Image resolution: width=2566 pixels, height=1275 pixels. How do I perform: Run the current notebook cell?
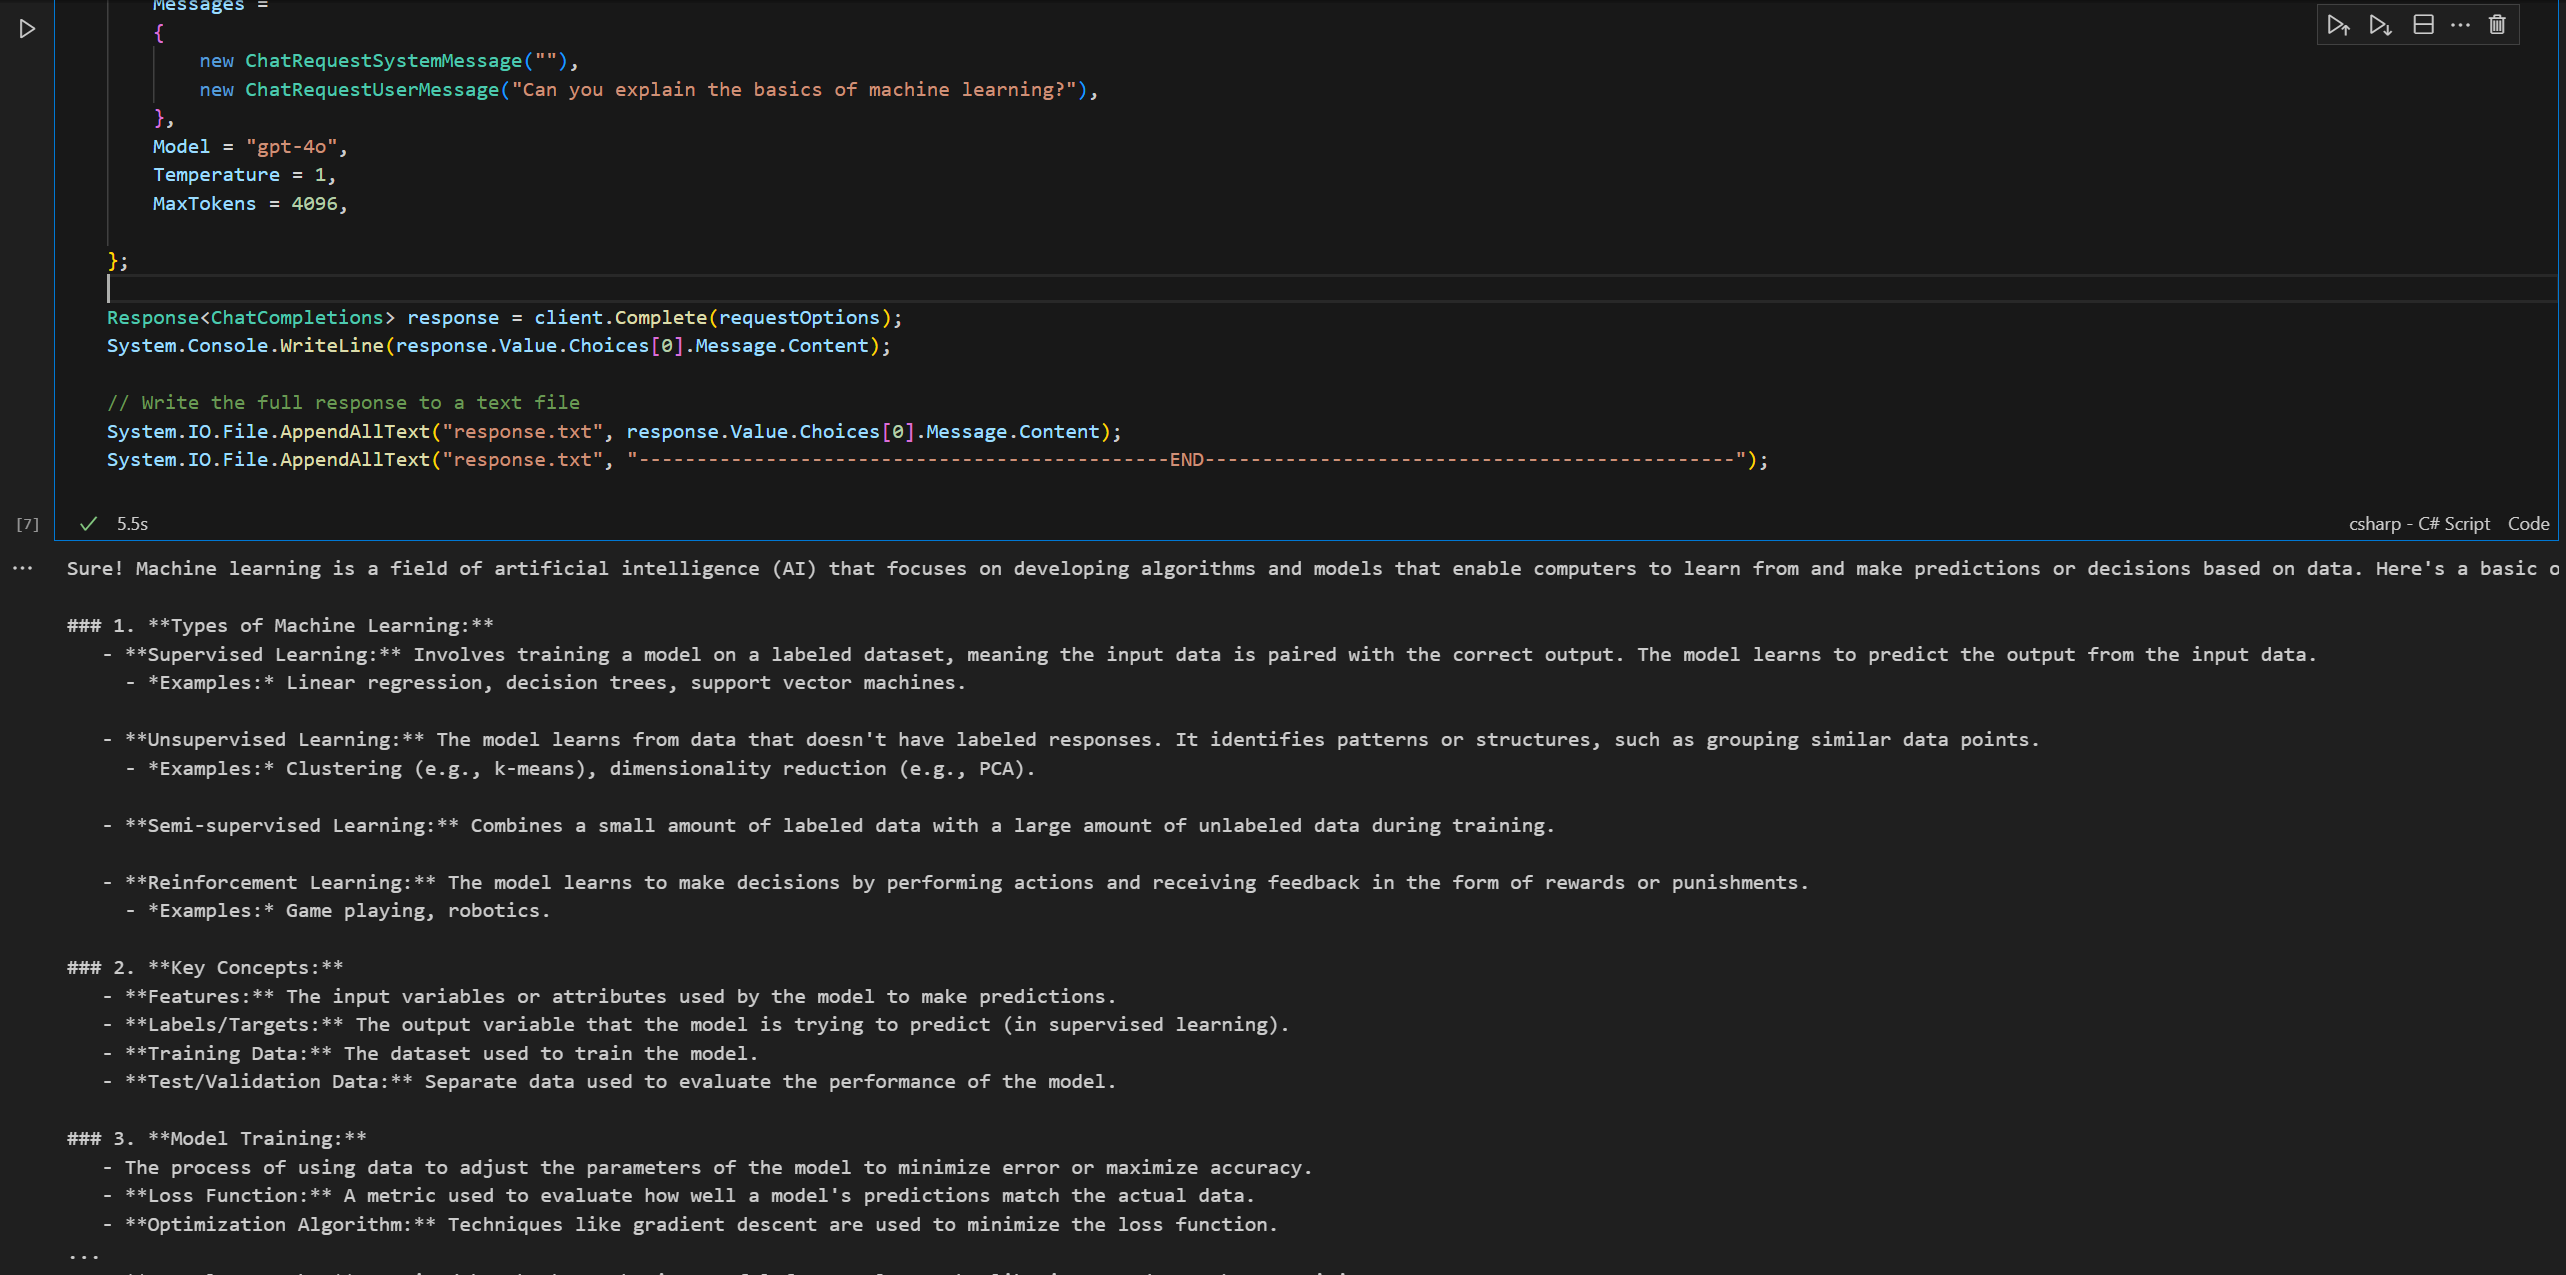click(27, 29)
